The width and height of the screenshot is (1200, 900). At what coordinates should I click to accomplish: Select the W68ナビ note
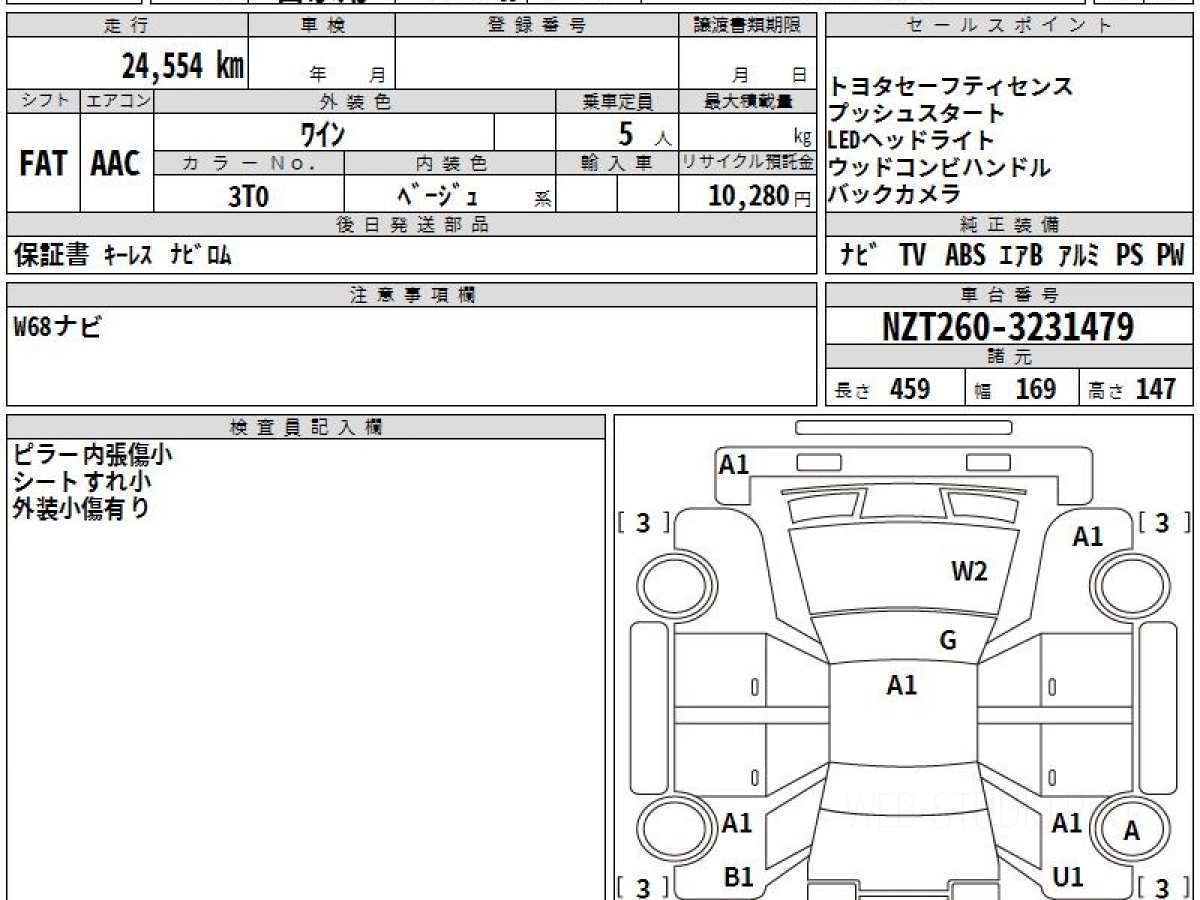coord(57,326)
